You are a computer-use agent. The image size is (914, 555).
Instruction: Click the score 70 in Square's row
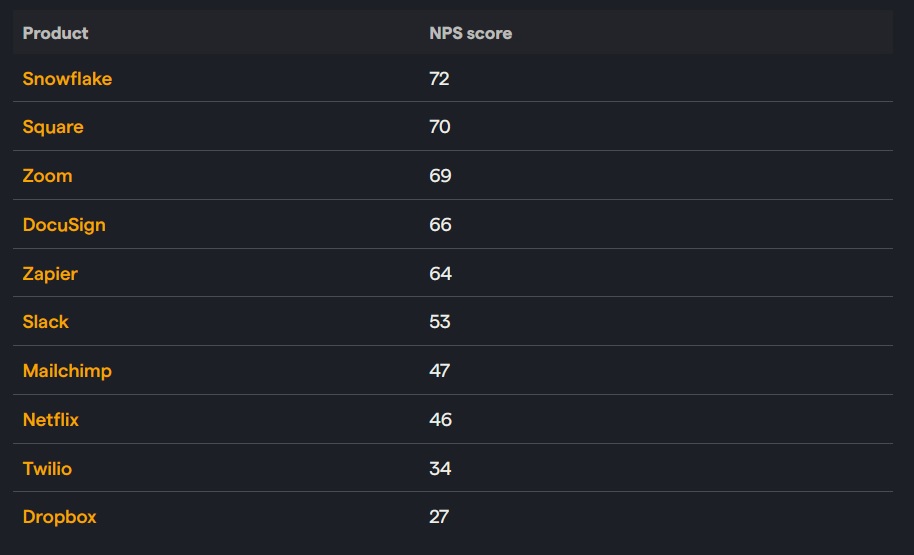pyautogui.click(x=440, y=127)
